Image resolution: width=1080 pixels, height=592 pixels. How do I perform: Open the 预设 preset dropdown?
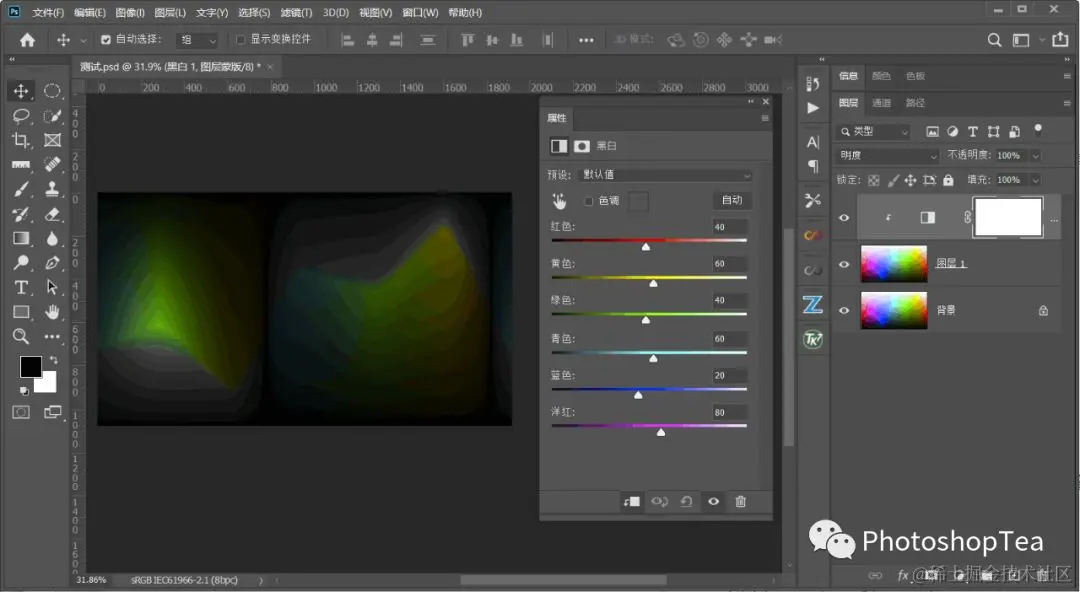[665, 175]
